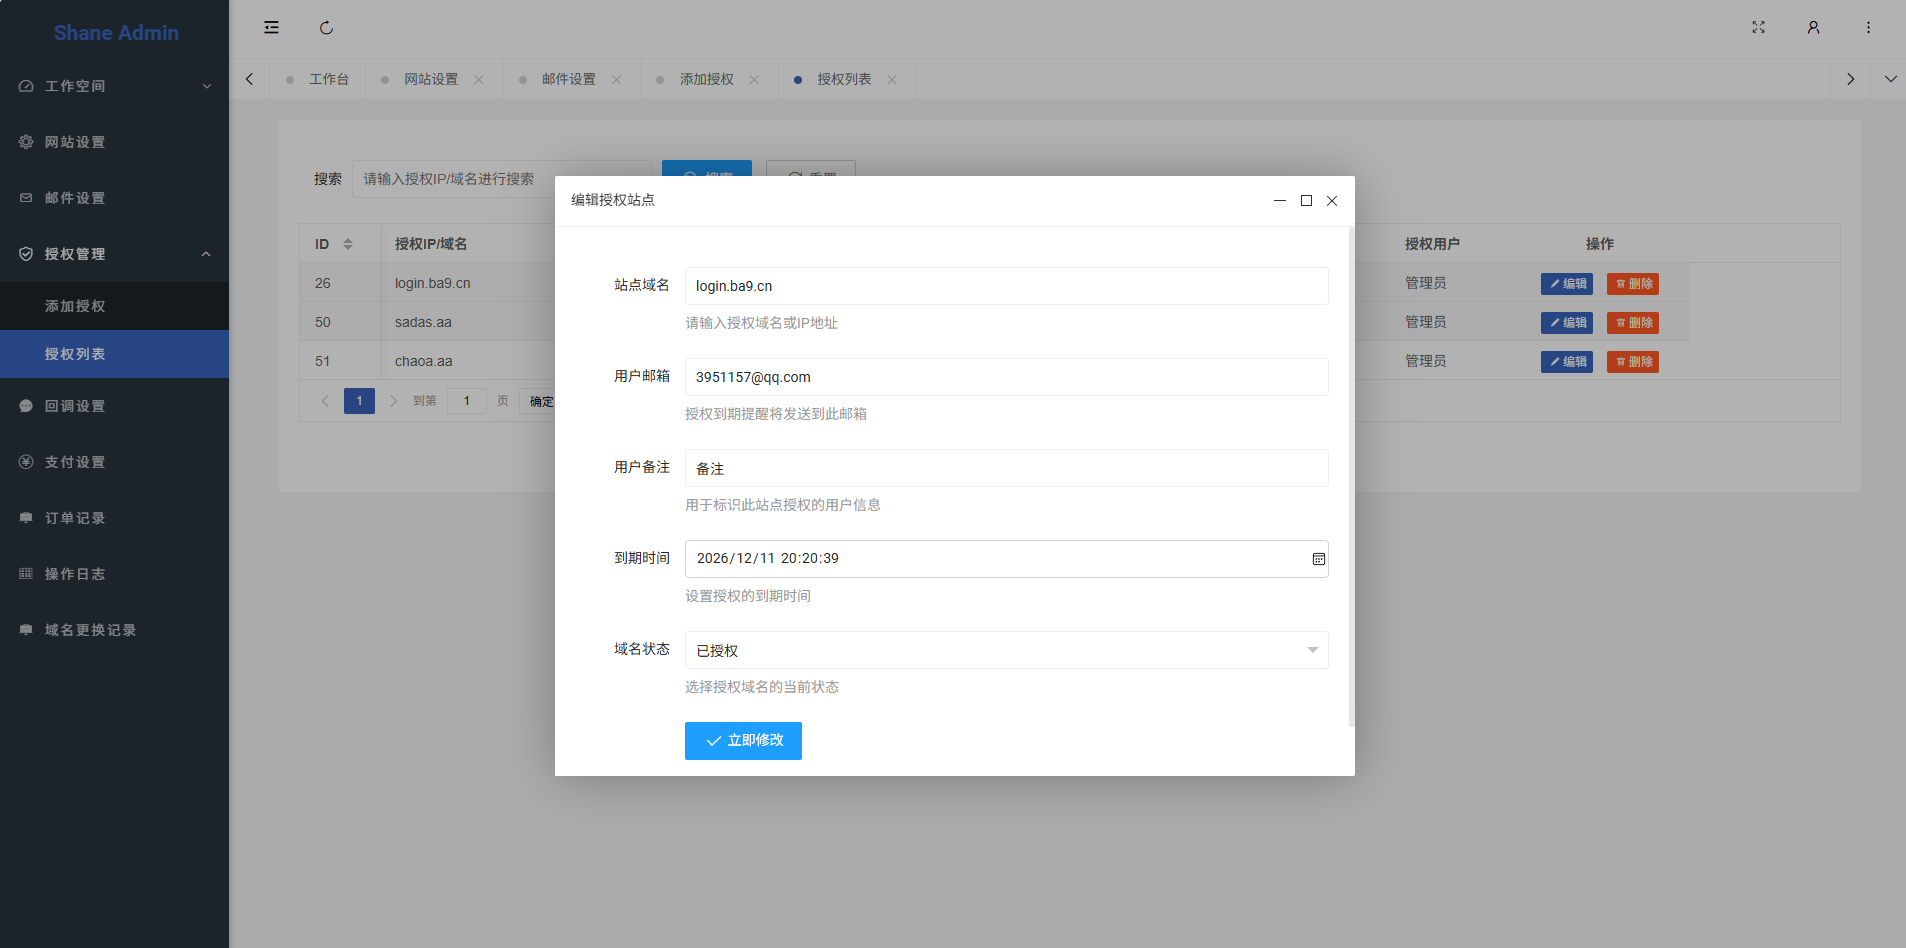
Task: Switch to the 网站设置 tab
Action: (x=431, y=80)
